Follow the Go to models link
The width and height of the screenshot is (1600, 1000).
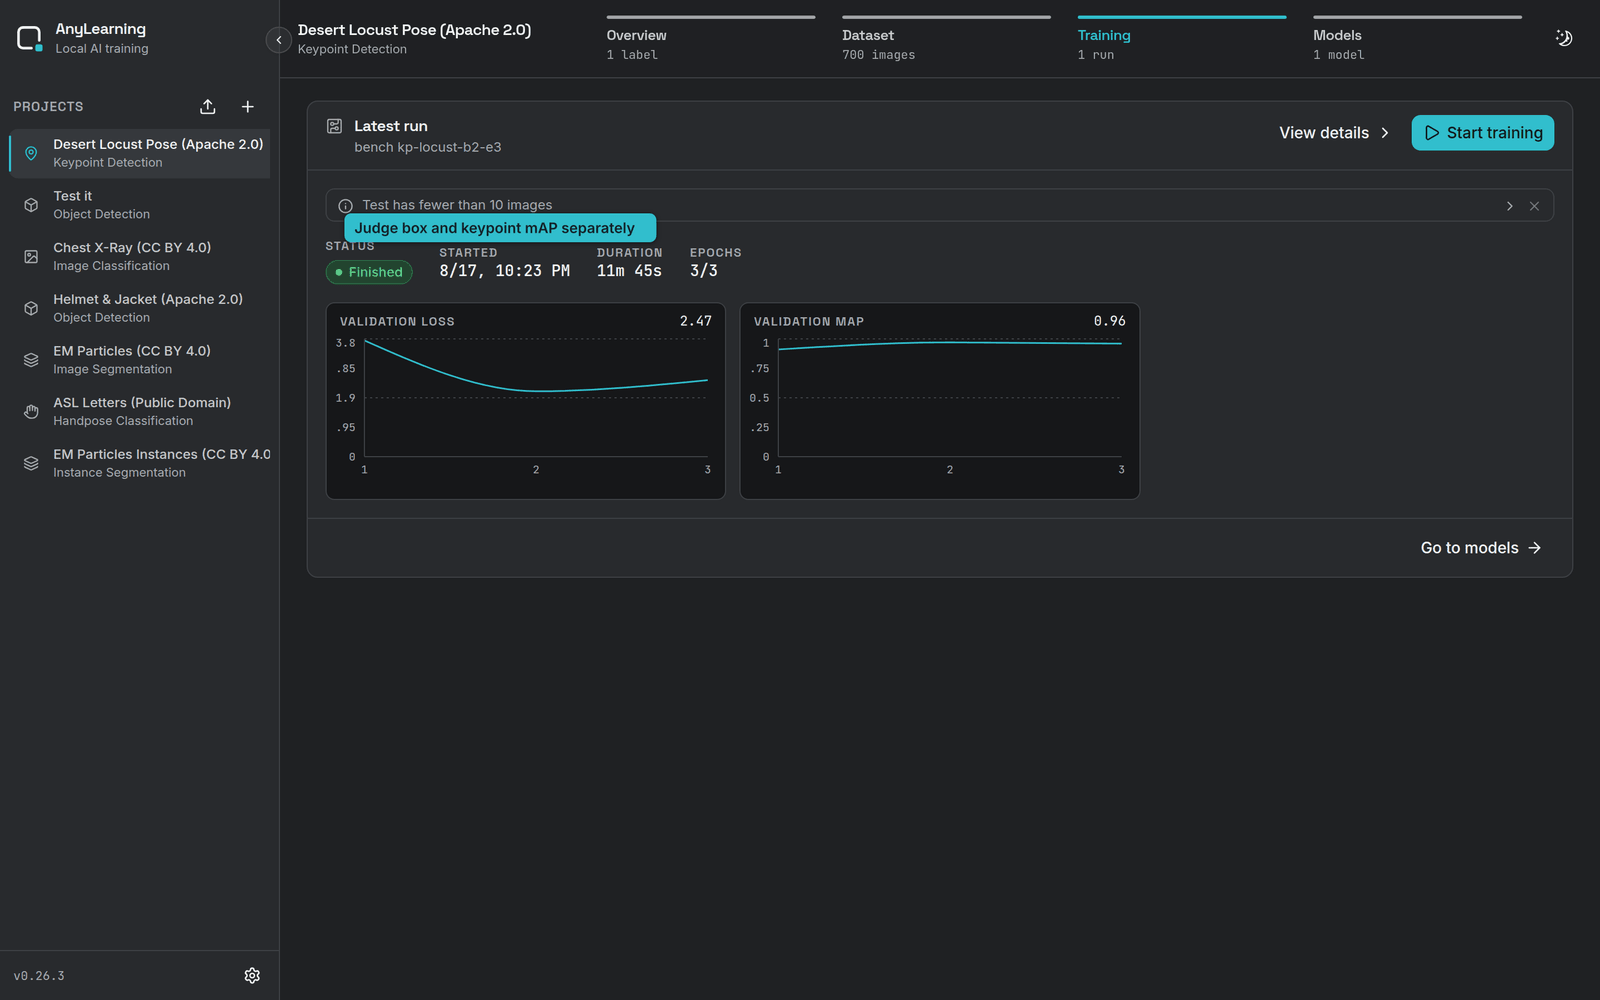coord(1481,548)
